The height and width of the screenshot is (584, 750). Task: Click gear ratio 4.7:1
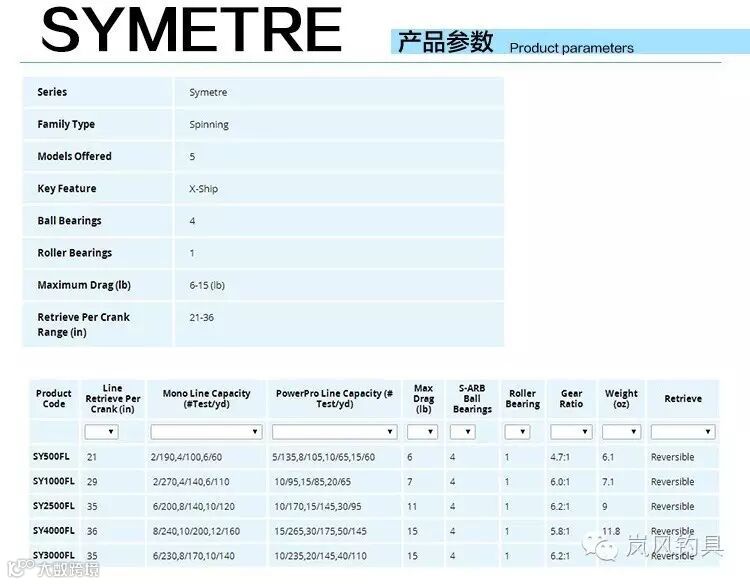pos(560,457)
